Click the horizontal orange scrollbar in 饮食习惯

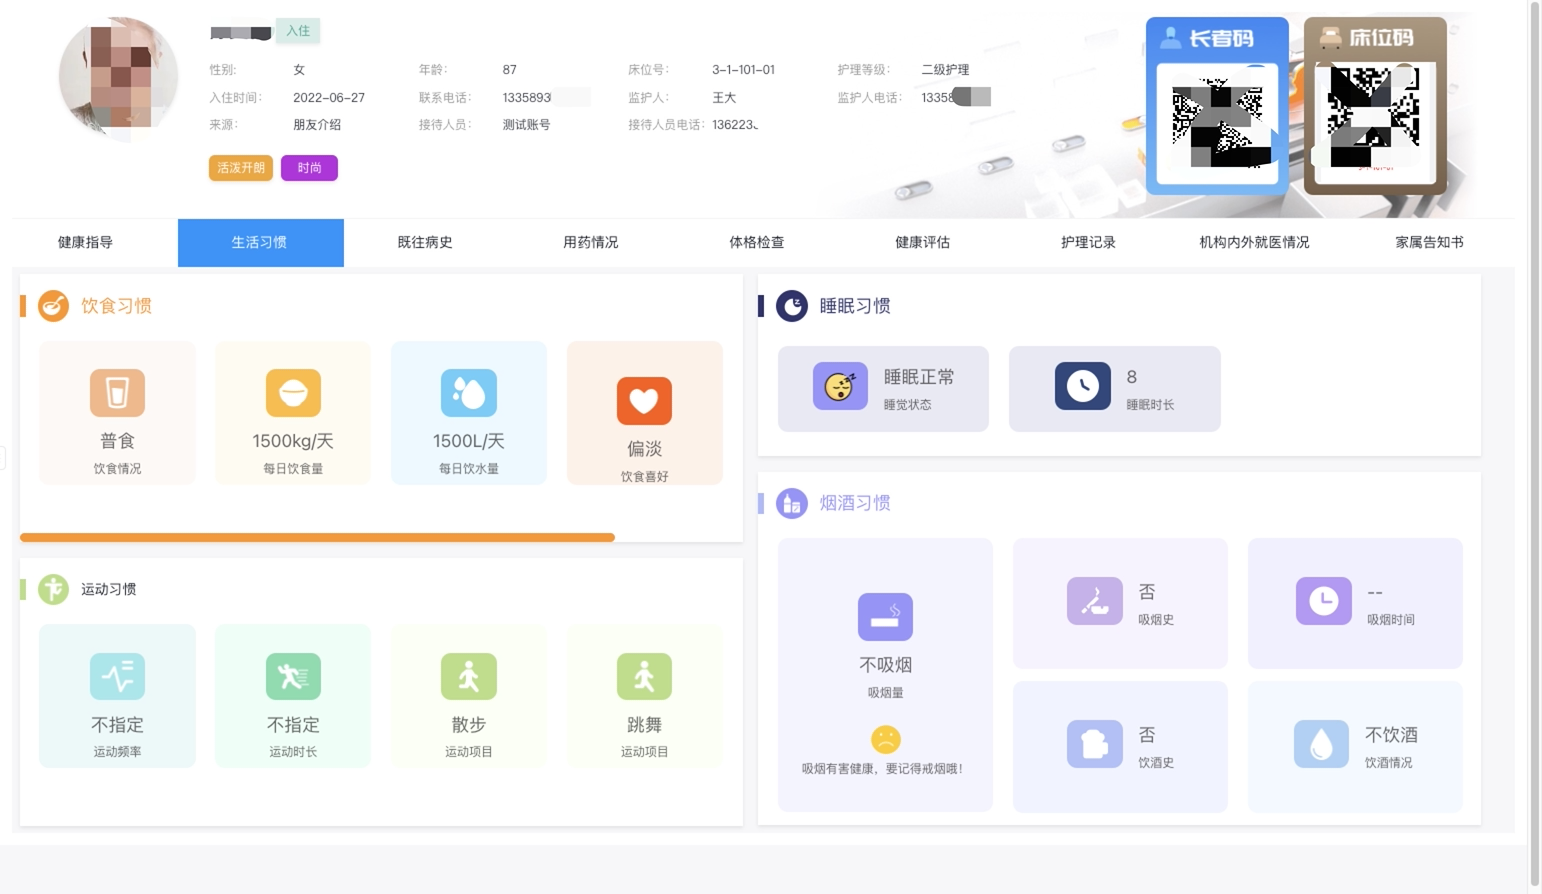(x=317, y=538)
